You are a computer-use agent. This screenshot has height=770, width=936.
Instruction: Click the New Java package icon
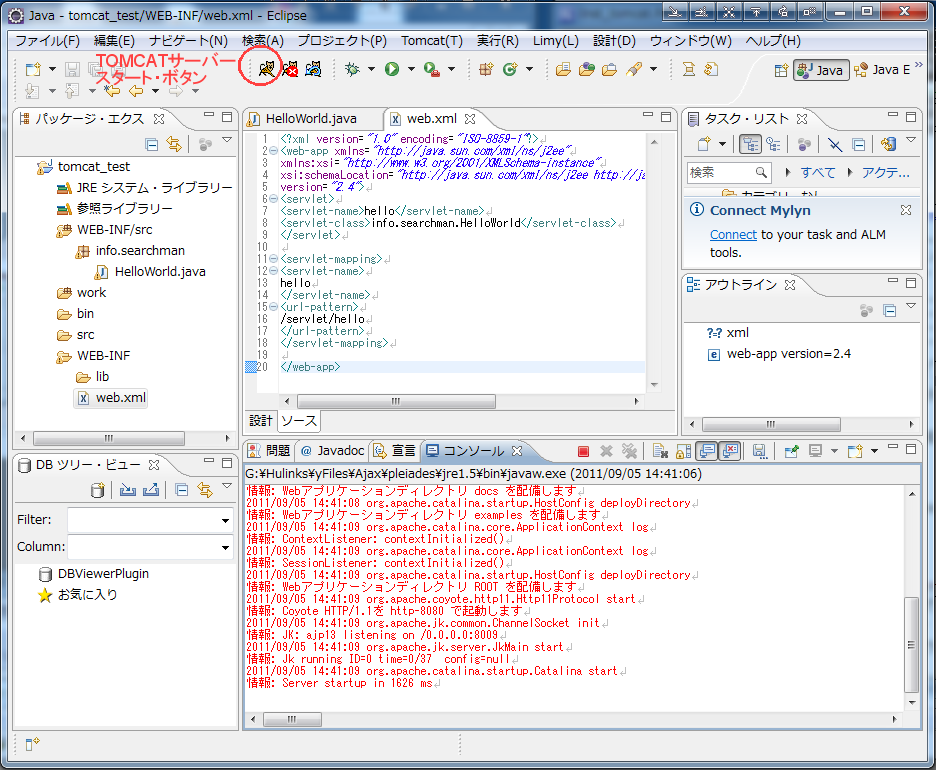click(486, 69)
